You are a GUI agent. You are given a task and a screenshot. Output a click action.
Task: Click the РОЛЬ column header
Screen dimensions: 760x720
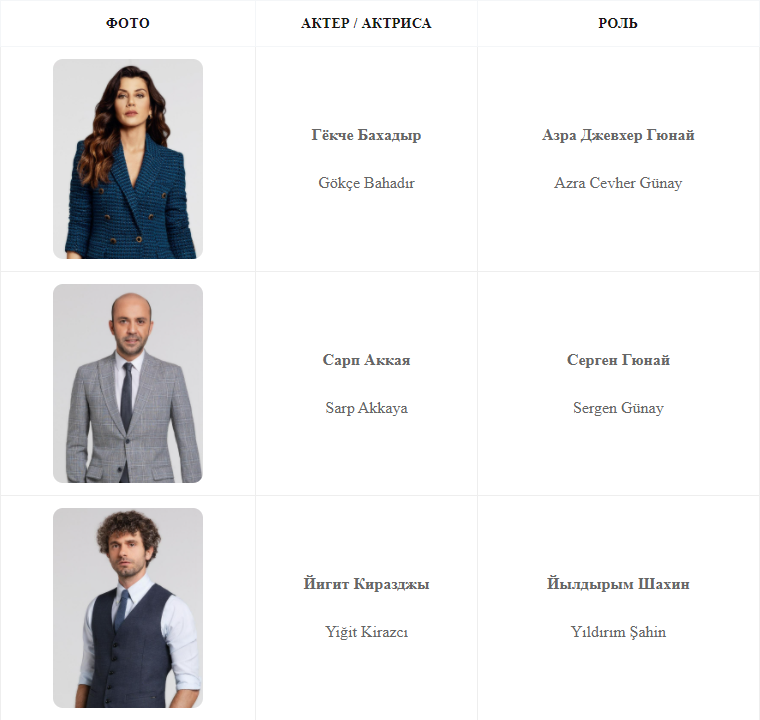(618, 23)
